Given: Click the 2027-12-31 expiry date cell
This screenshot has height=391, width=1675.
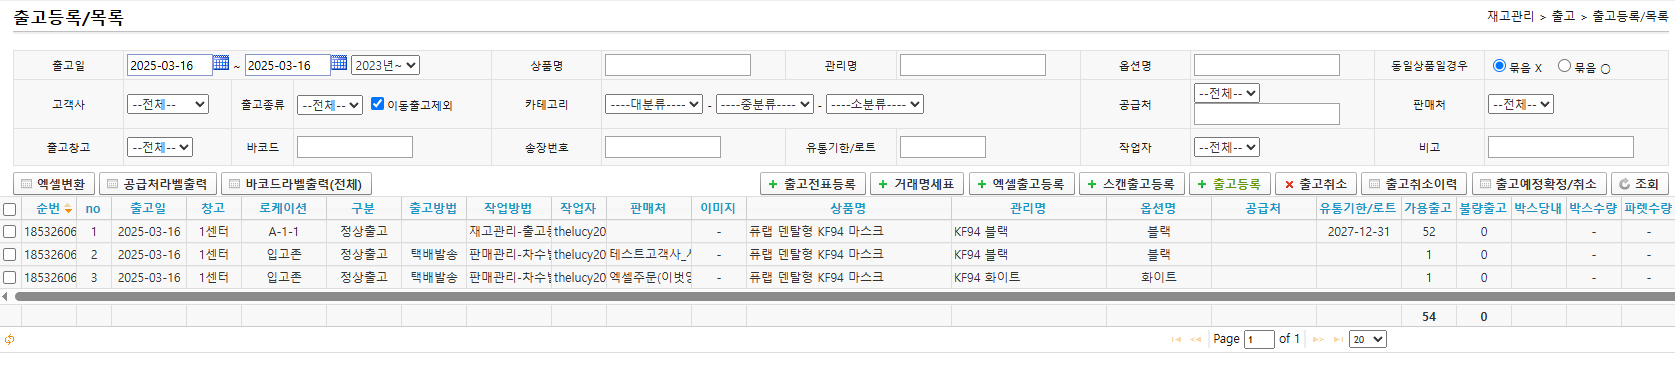Looking at the screenshot, I should point(1358,231).
